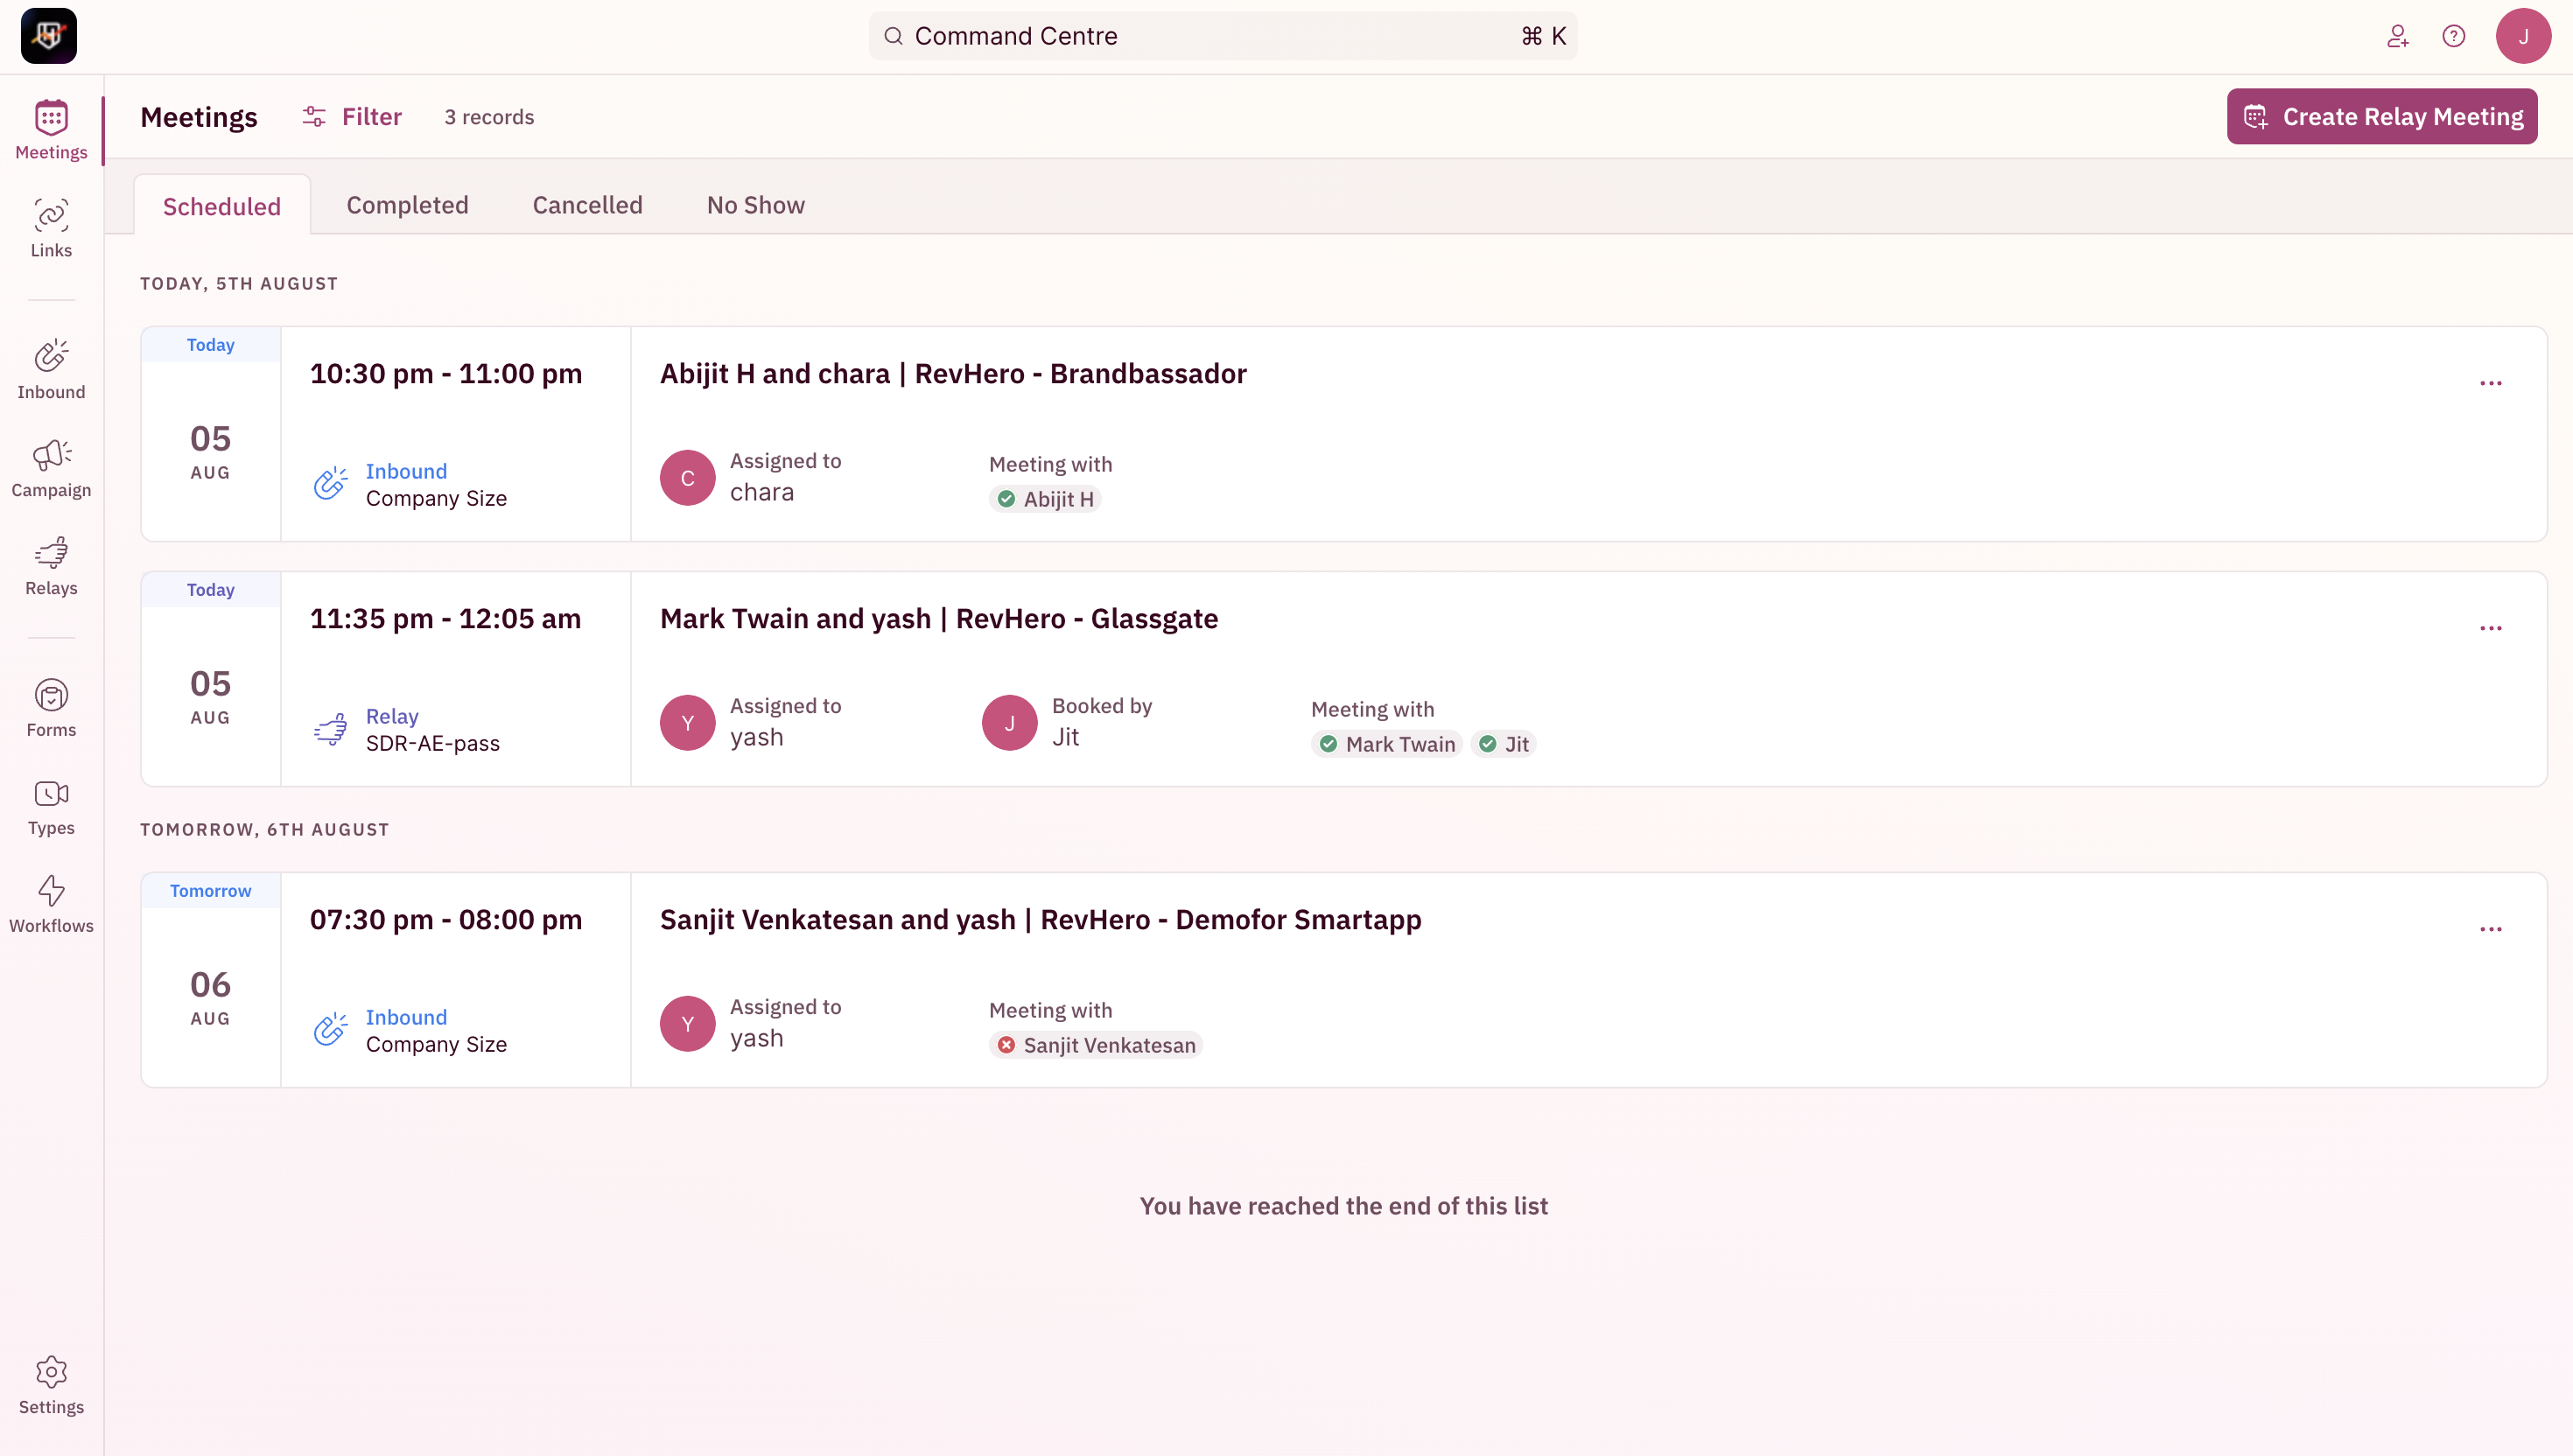This screenshot has width=2573, height=1456.
Task: Click the Command Centre search field
Action: (1223, 36)
